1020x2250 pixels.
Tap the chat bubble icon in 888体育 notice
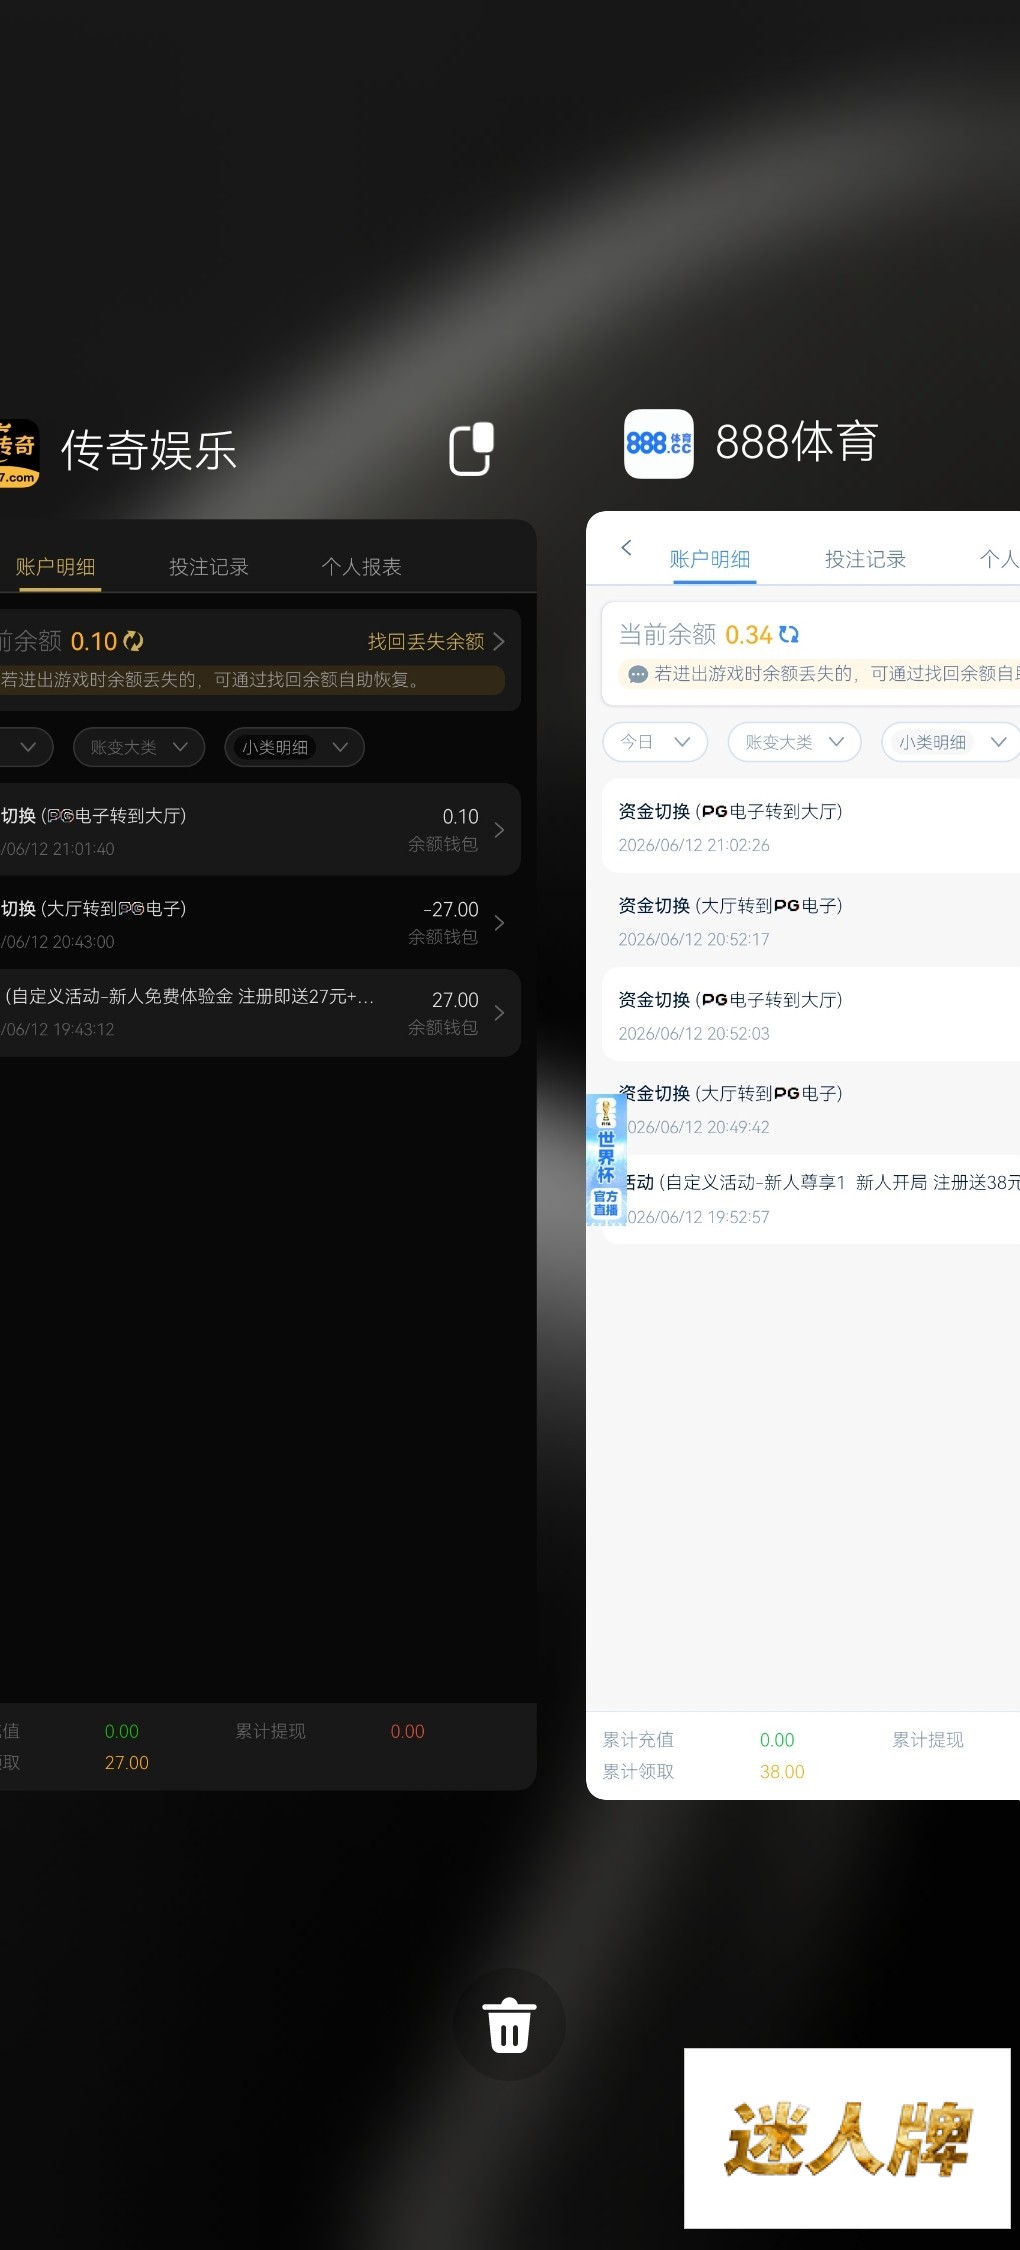(x=638, y=674)
